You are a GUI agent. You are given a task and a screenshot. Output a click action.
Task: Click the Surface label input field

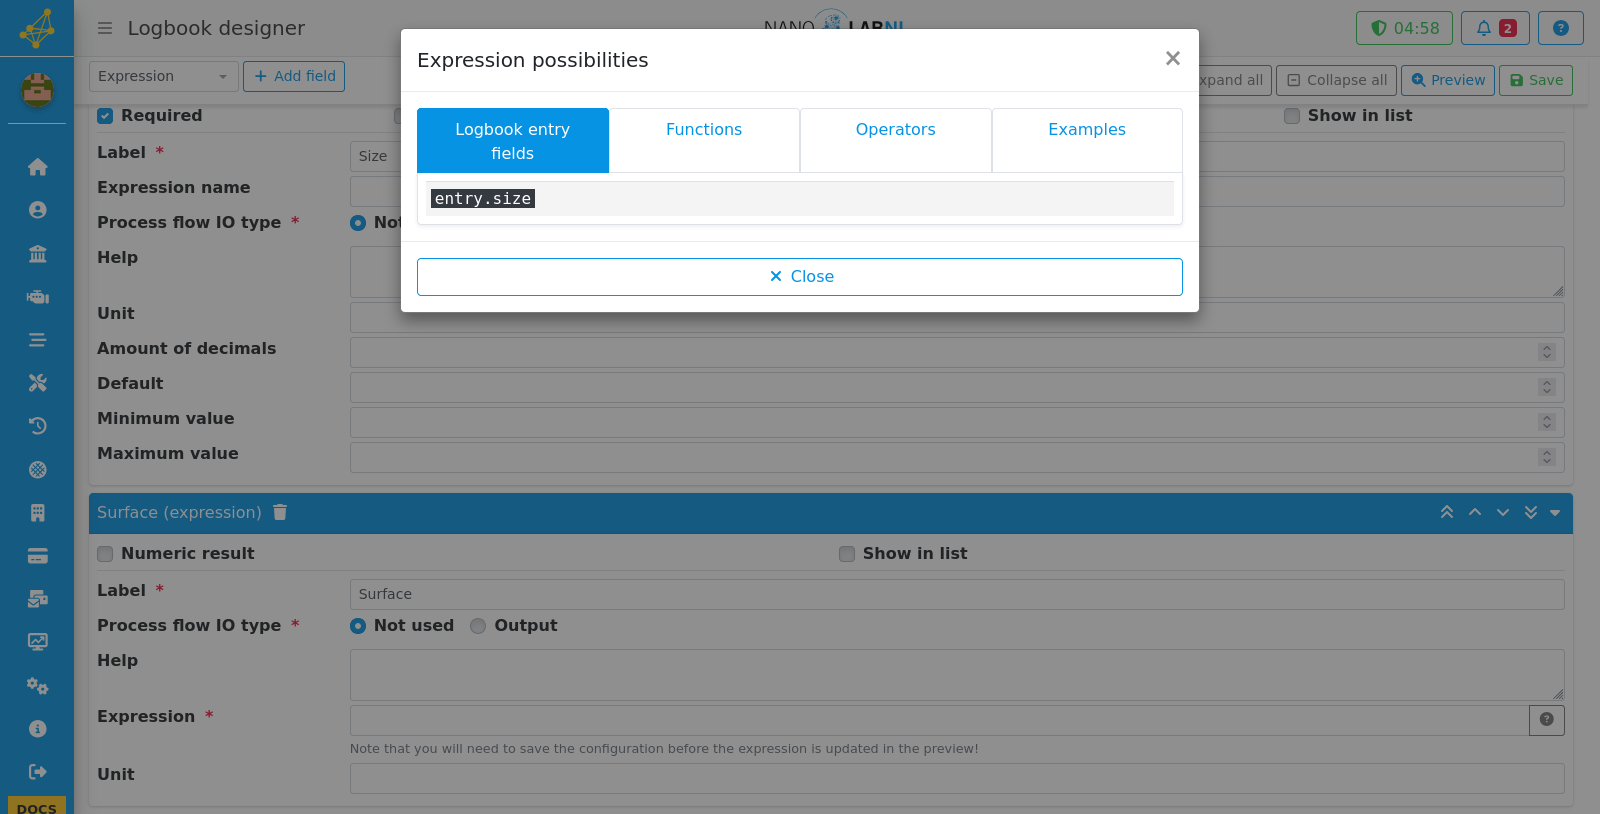pos(957,594)
